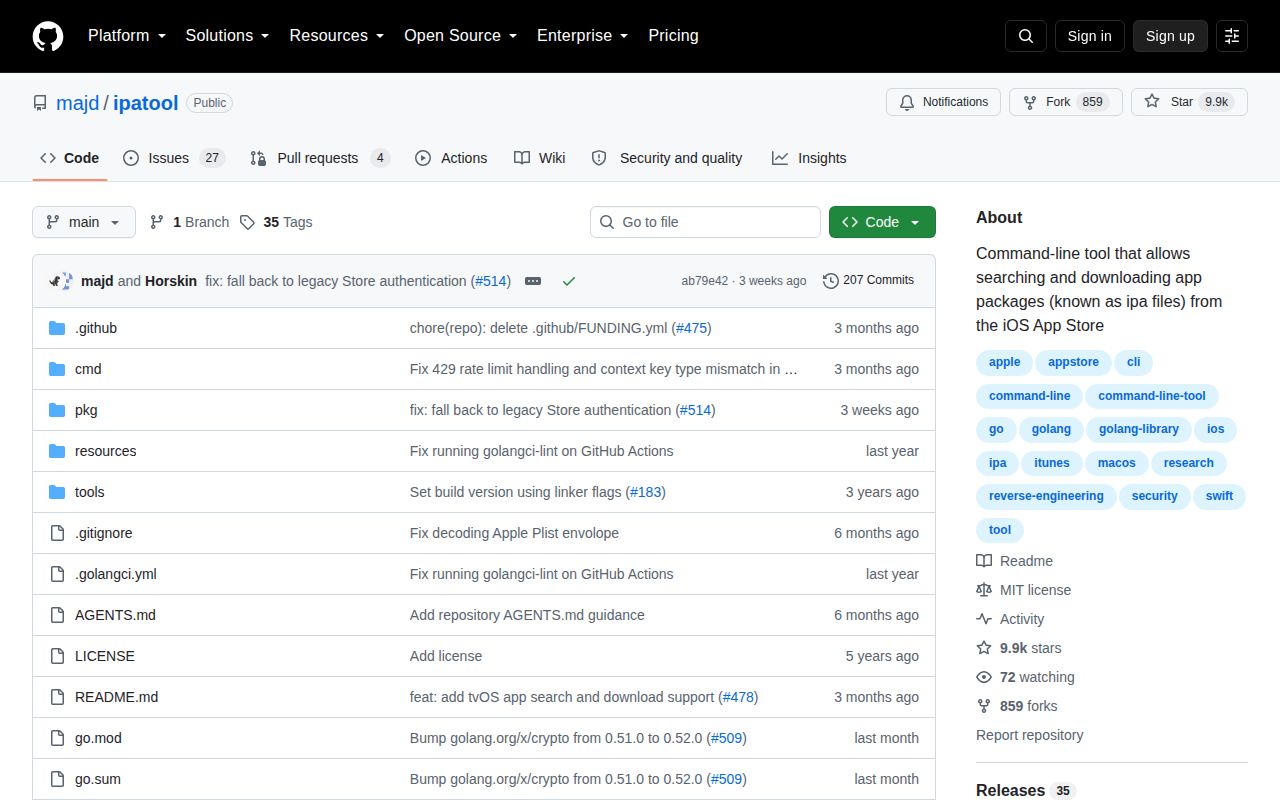Expand the Open Source header menu
The image size is (1280, 800).
[x=460, y=36]
